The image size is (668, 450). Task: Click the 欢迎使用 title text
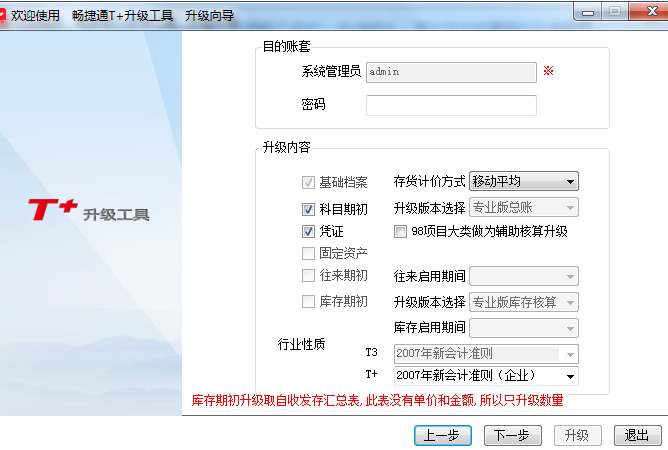(x=35, y=16)
